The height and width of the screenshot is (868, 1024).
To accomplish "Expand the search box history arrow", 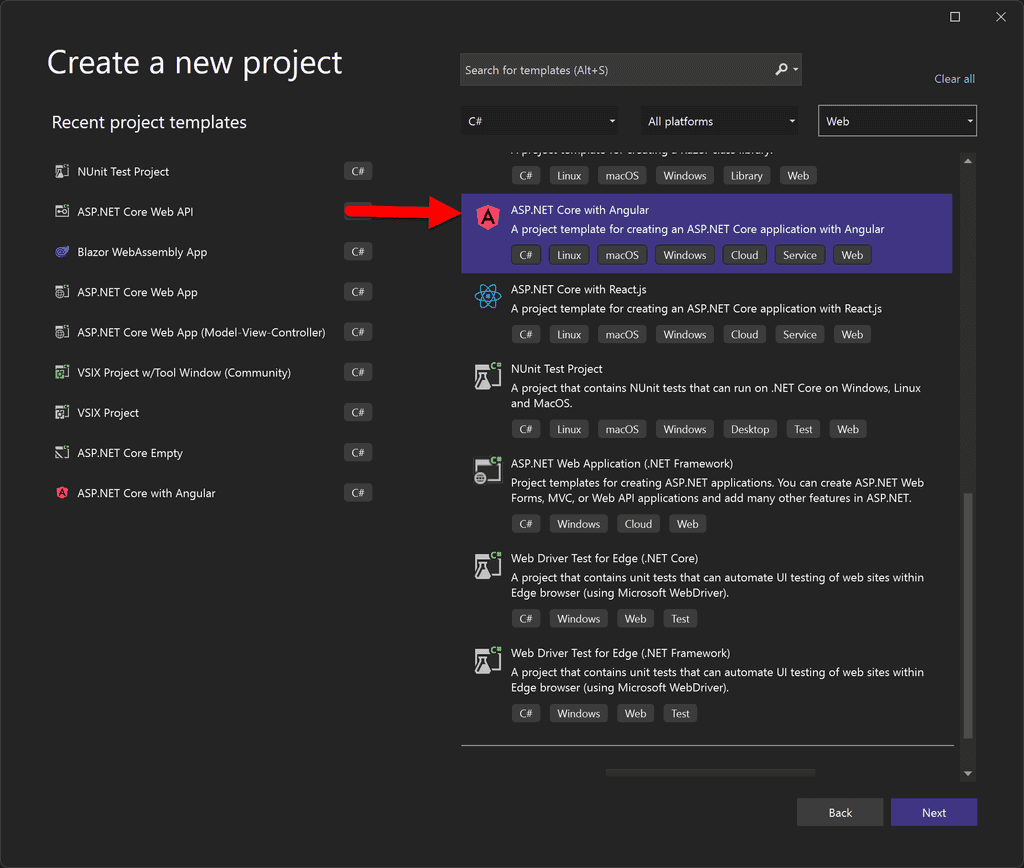I will 794,69.
